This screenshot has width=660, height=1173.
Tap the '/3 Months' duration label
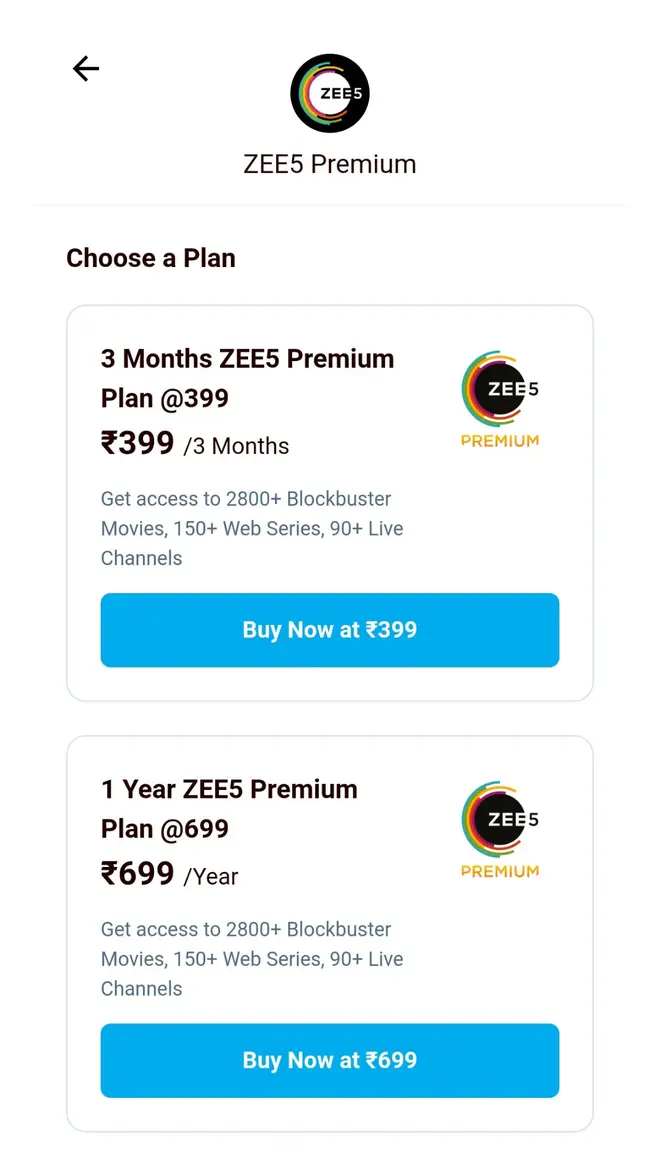236,446
